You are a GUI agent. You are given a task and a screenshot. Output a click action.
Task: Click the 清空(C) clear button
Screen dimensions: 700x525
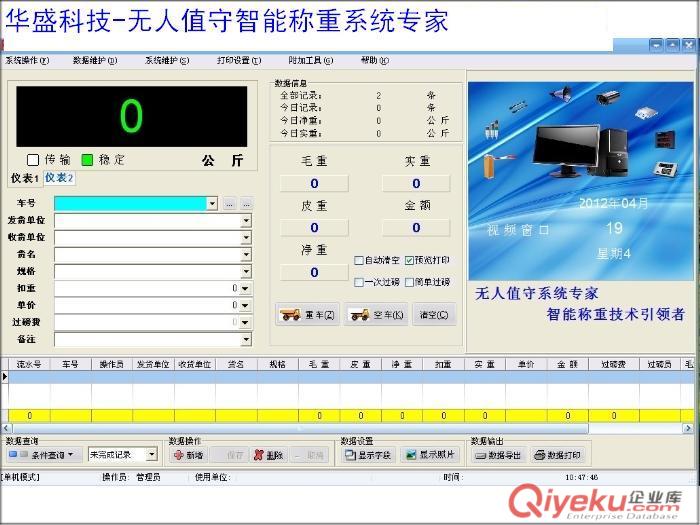[x=434, y=315]
